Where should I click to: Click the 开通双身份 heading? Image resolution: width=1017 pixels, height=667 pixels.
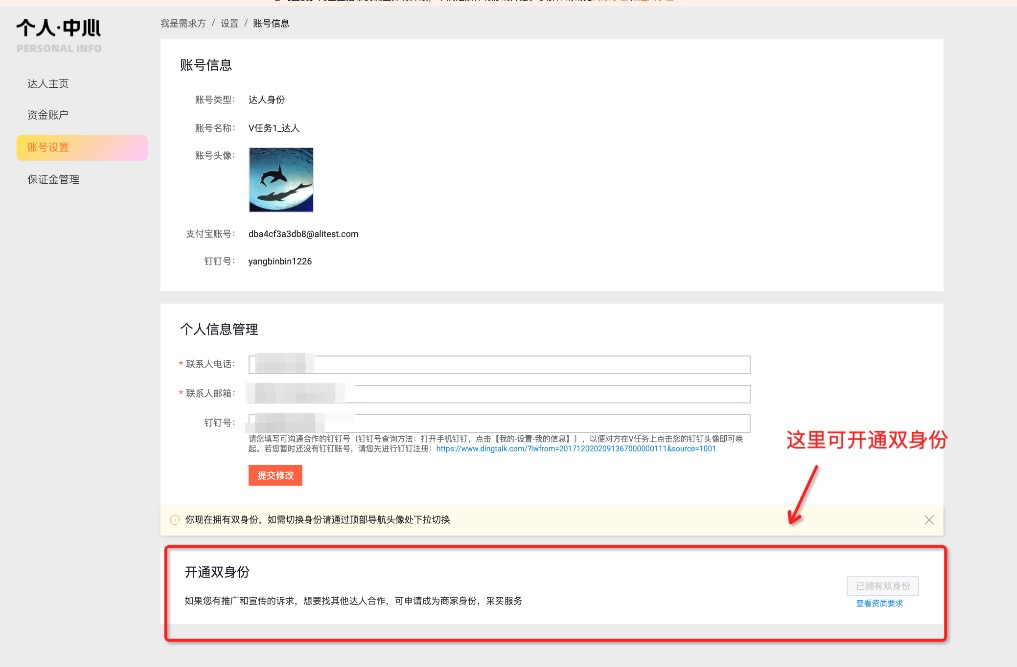click(x=217, y=572)
